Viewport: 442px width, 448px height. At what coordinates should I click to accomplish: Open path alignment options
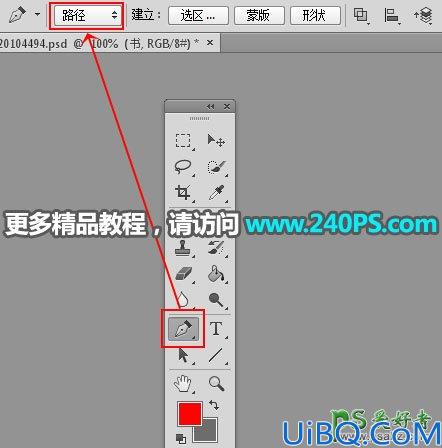pyautogui.click(x=392, y=15)
